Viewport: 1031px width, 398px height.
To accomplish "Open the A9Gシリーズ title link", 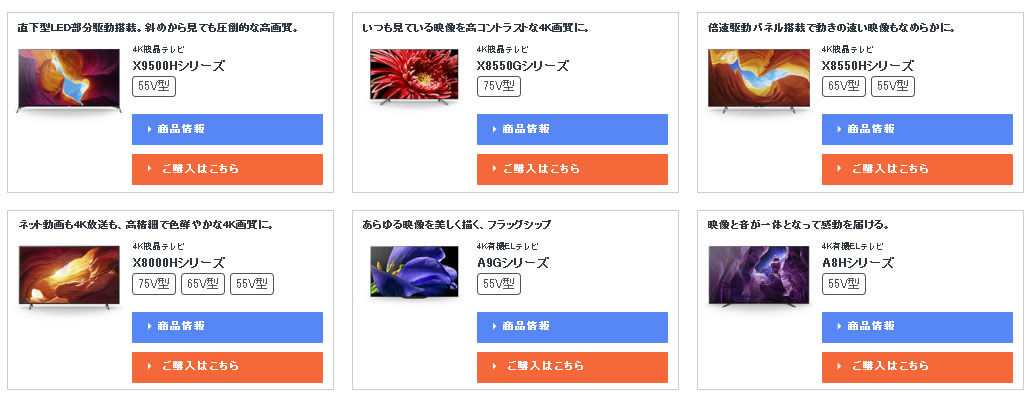I will [x=512, y=263].
